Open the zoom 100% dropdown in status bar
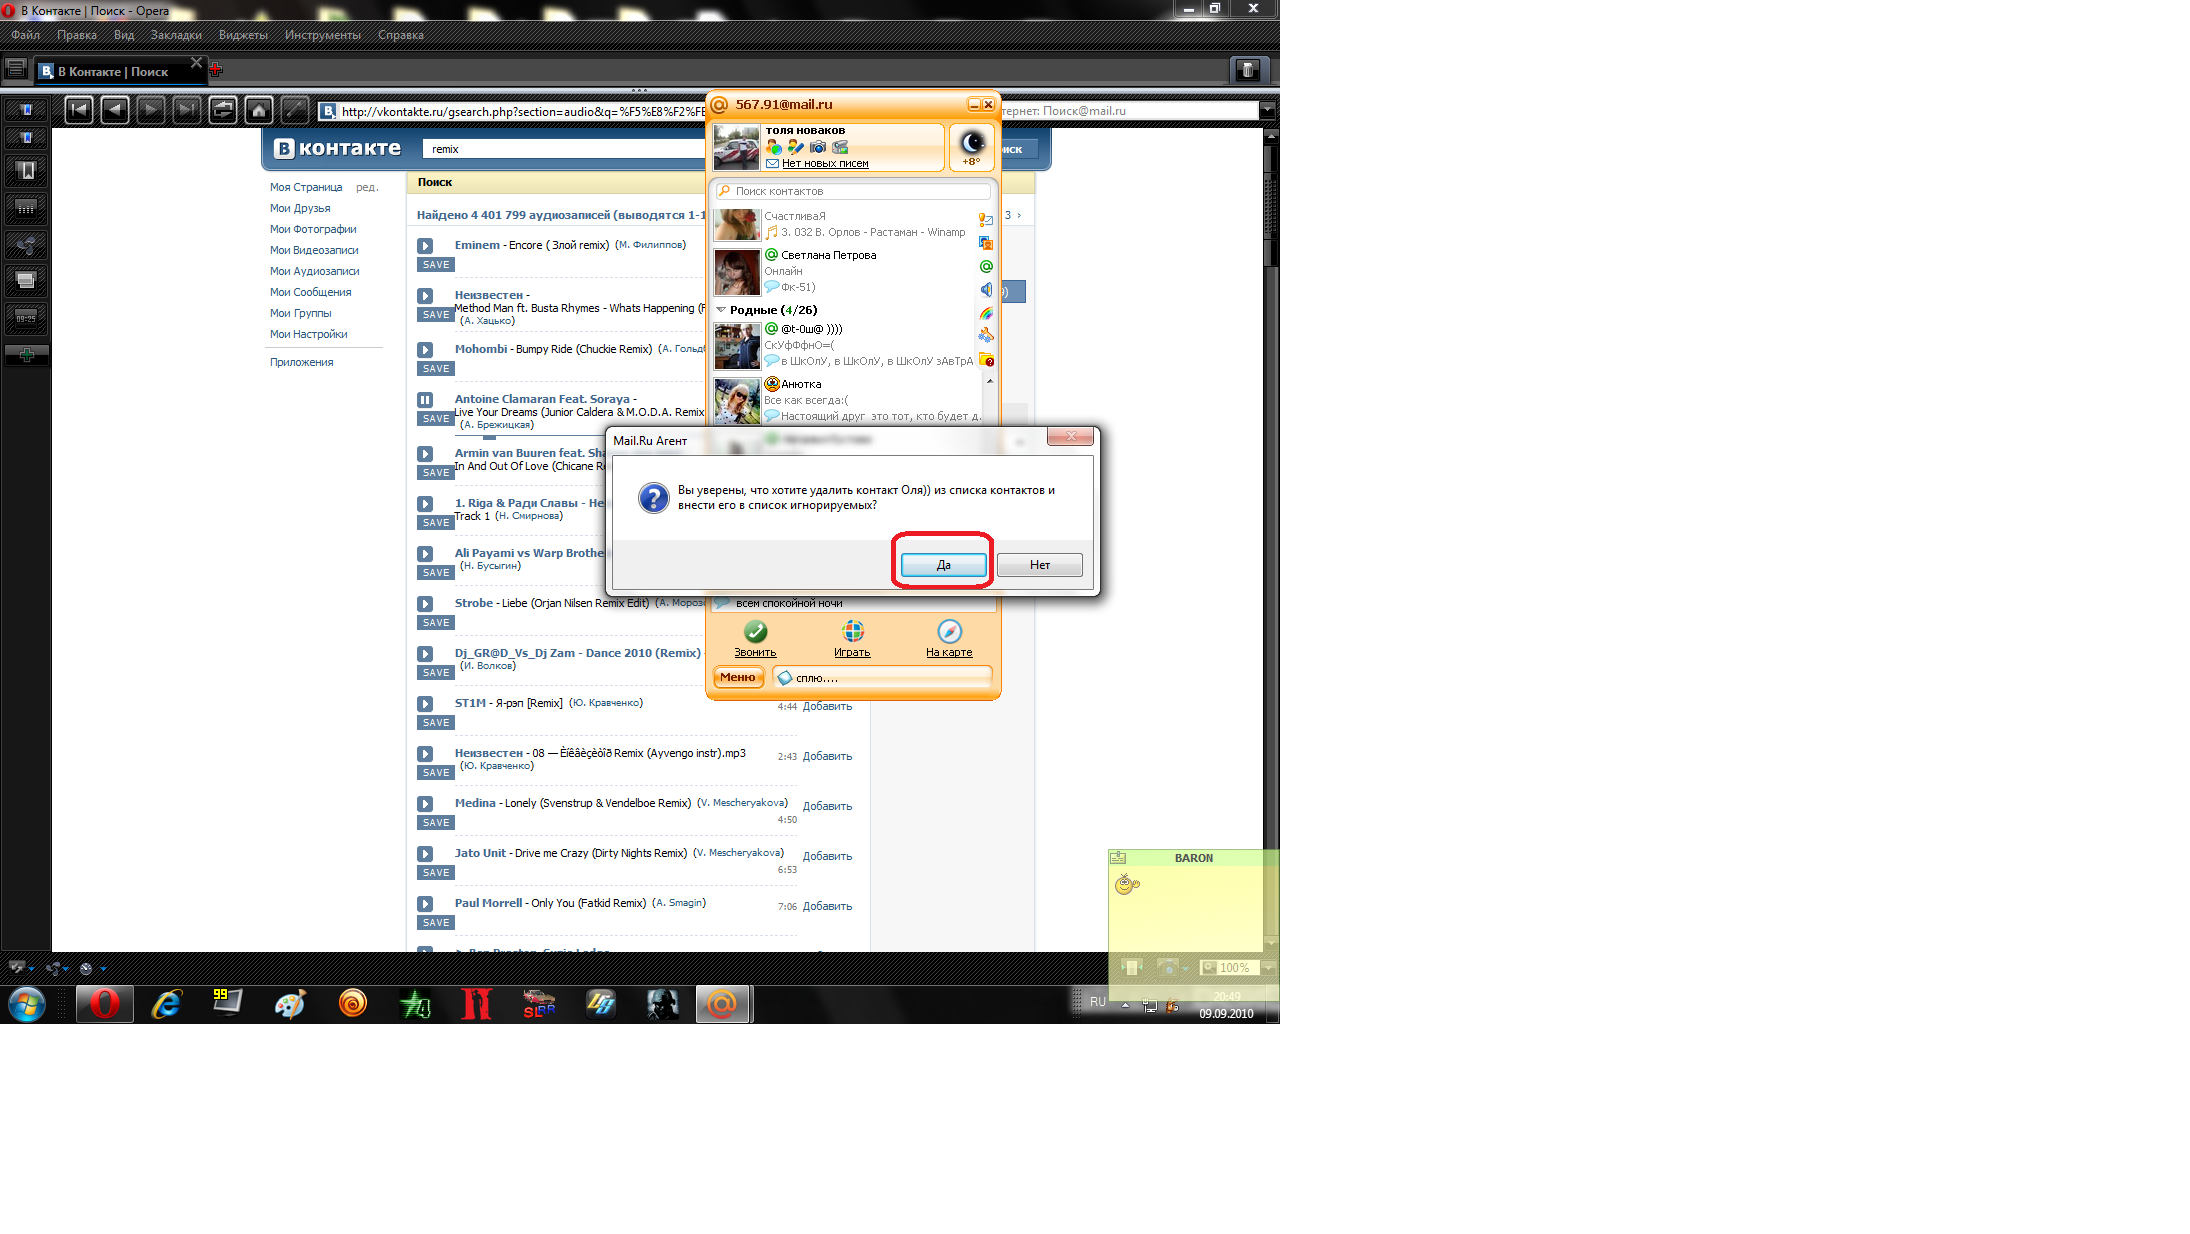 coord(1268,967)
